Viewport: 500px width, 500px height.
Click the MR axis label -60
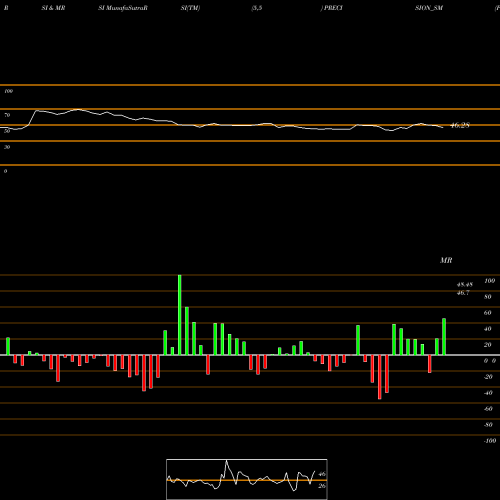[x=488, y=409]
